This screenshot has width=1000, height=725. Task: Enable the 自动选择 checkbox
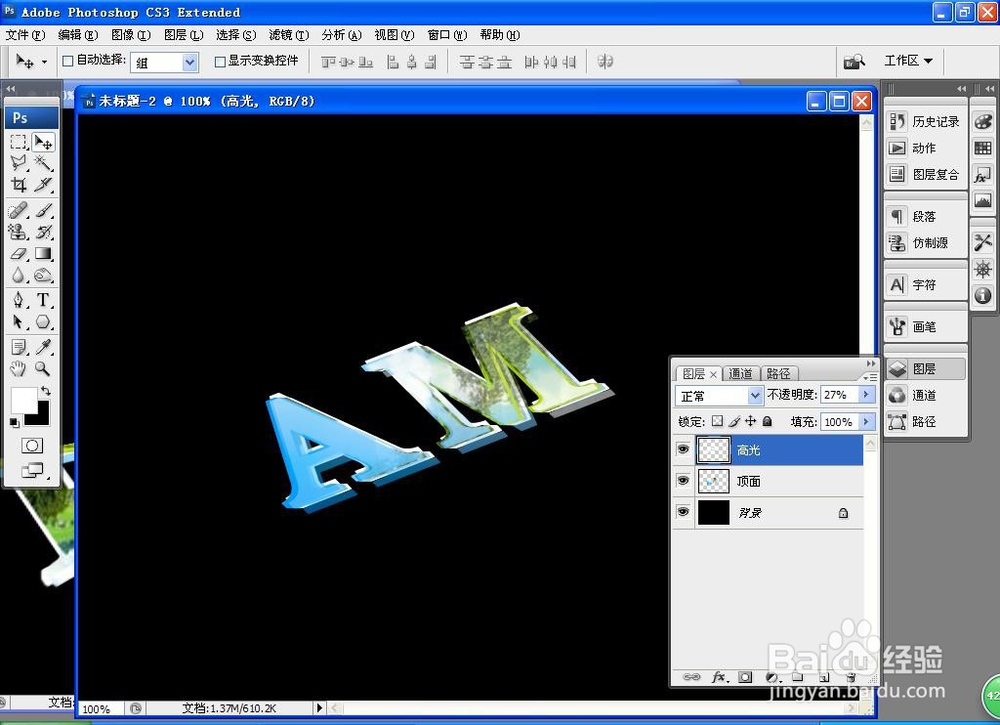68,61
